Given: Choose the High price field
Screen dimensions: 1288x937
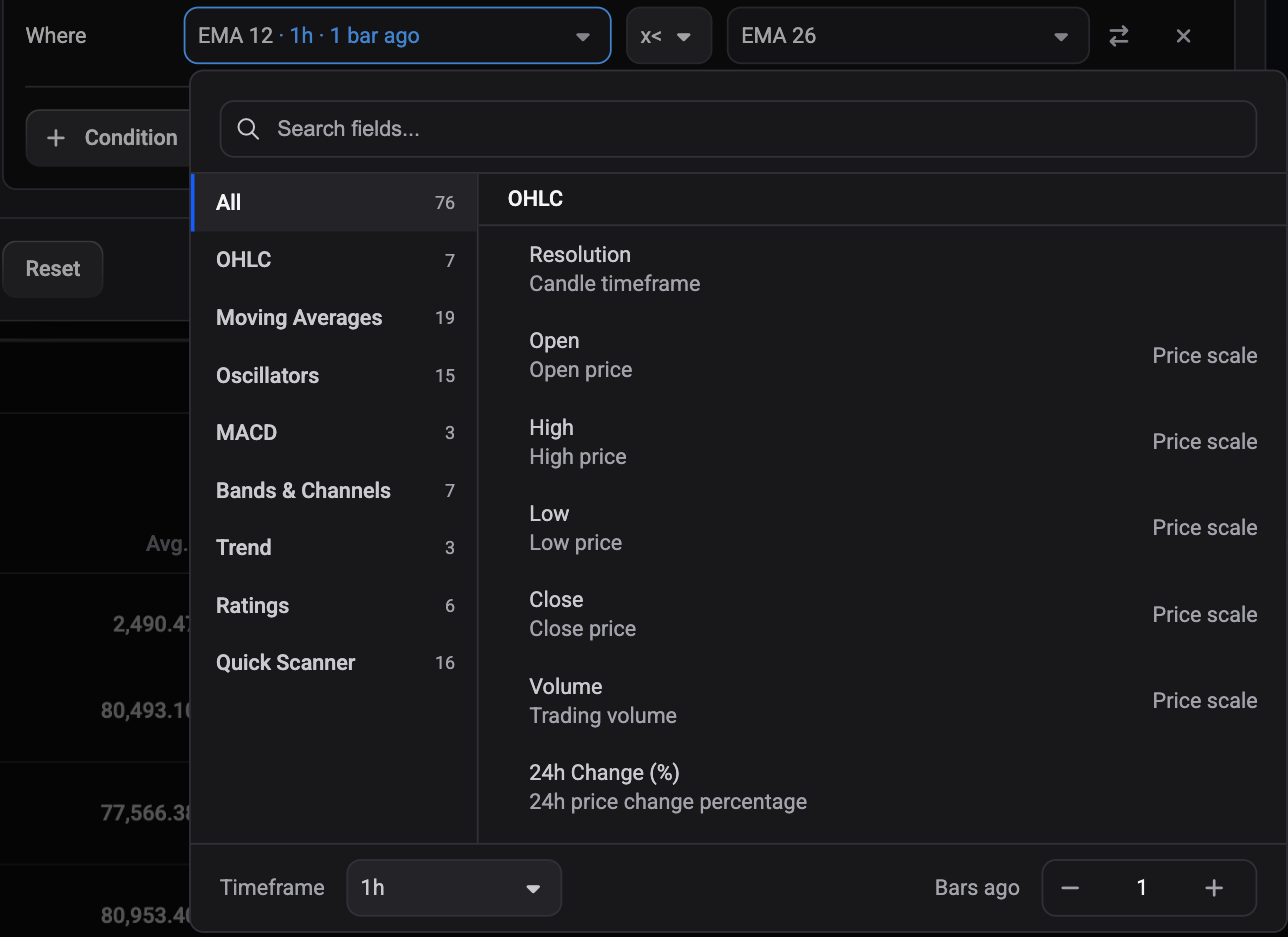Looking at the screenshot, I should pos(882,442).
